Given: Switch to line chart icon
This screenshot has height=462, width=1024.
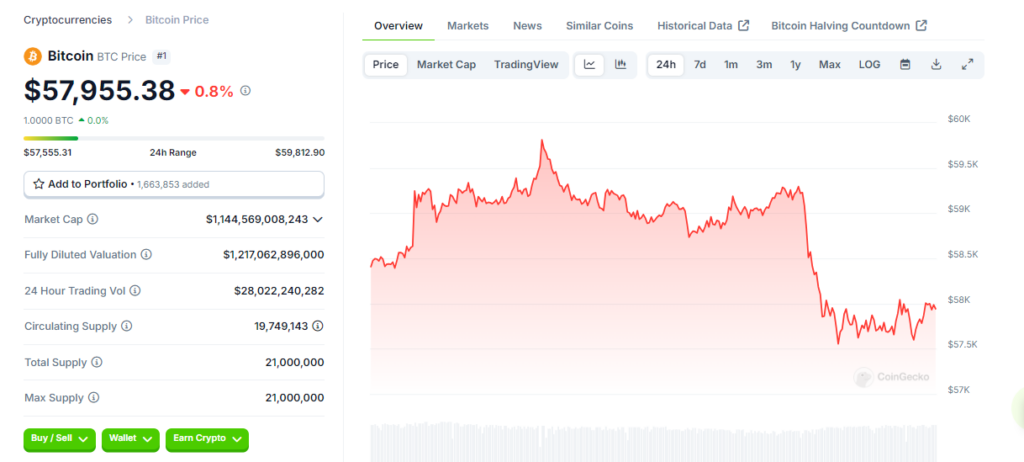Looking at the screenshot, I should (590, 65).
